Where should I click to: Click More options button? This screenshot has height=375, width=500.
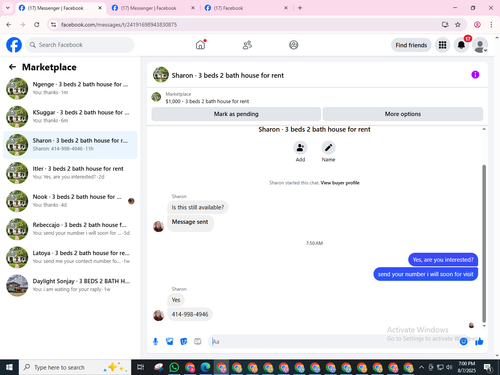point(403,114)
